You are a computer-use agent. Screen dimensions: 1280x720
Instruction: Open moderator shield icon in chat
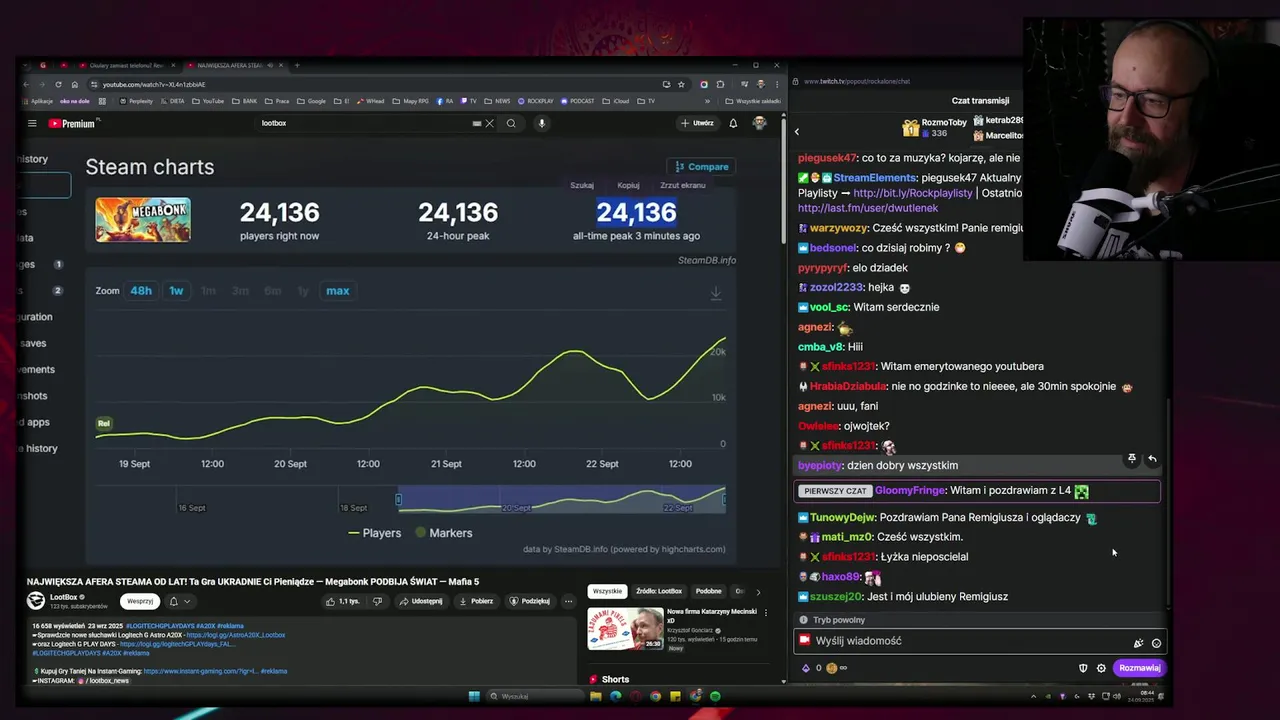(1082, 668)
